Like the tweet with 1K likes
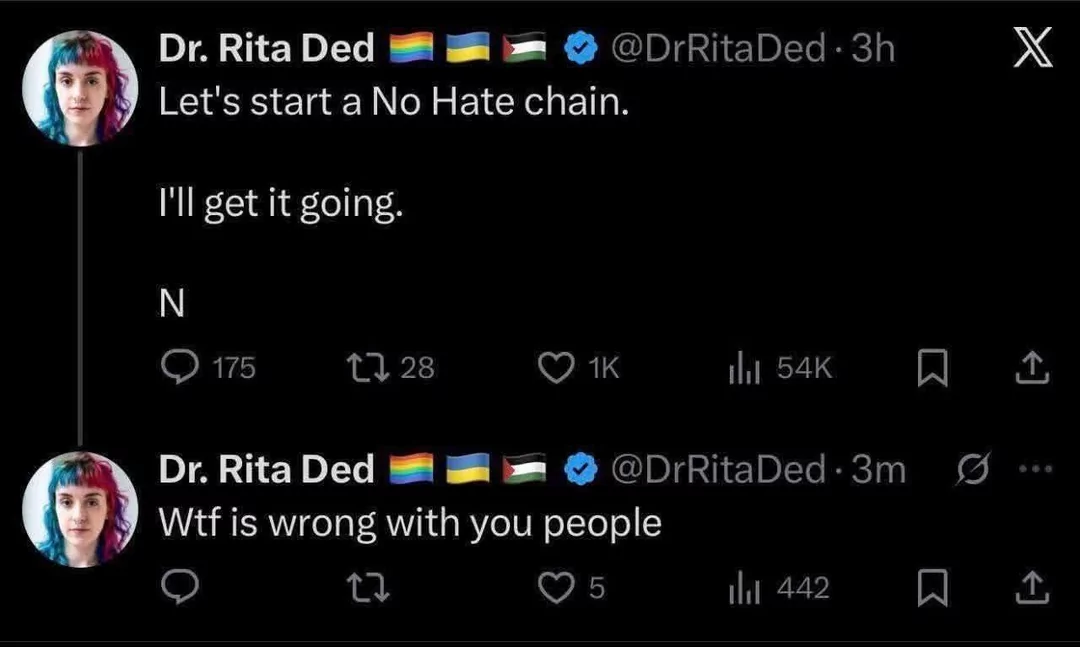 (x=555, y=369)
